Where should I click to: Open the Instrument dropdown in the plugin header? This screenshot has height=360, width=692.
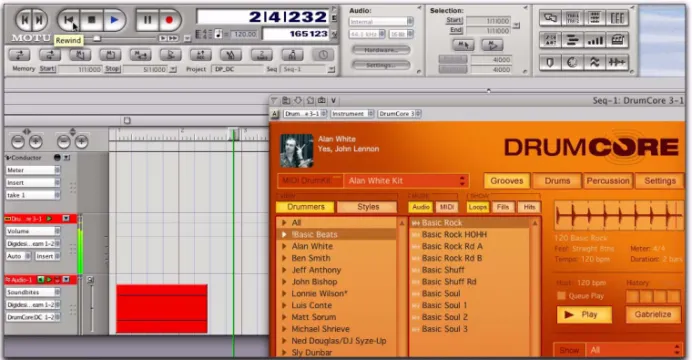click(352, 114)
